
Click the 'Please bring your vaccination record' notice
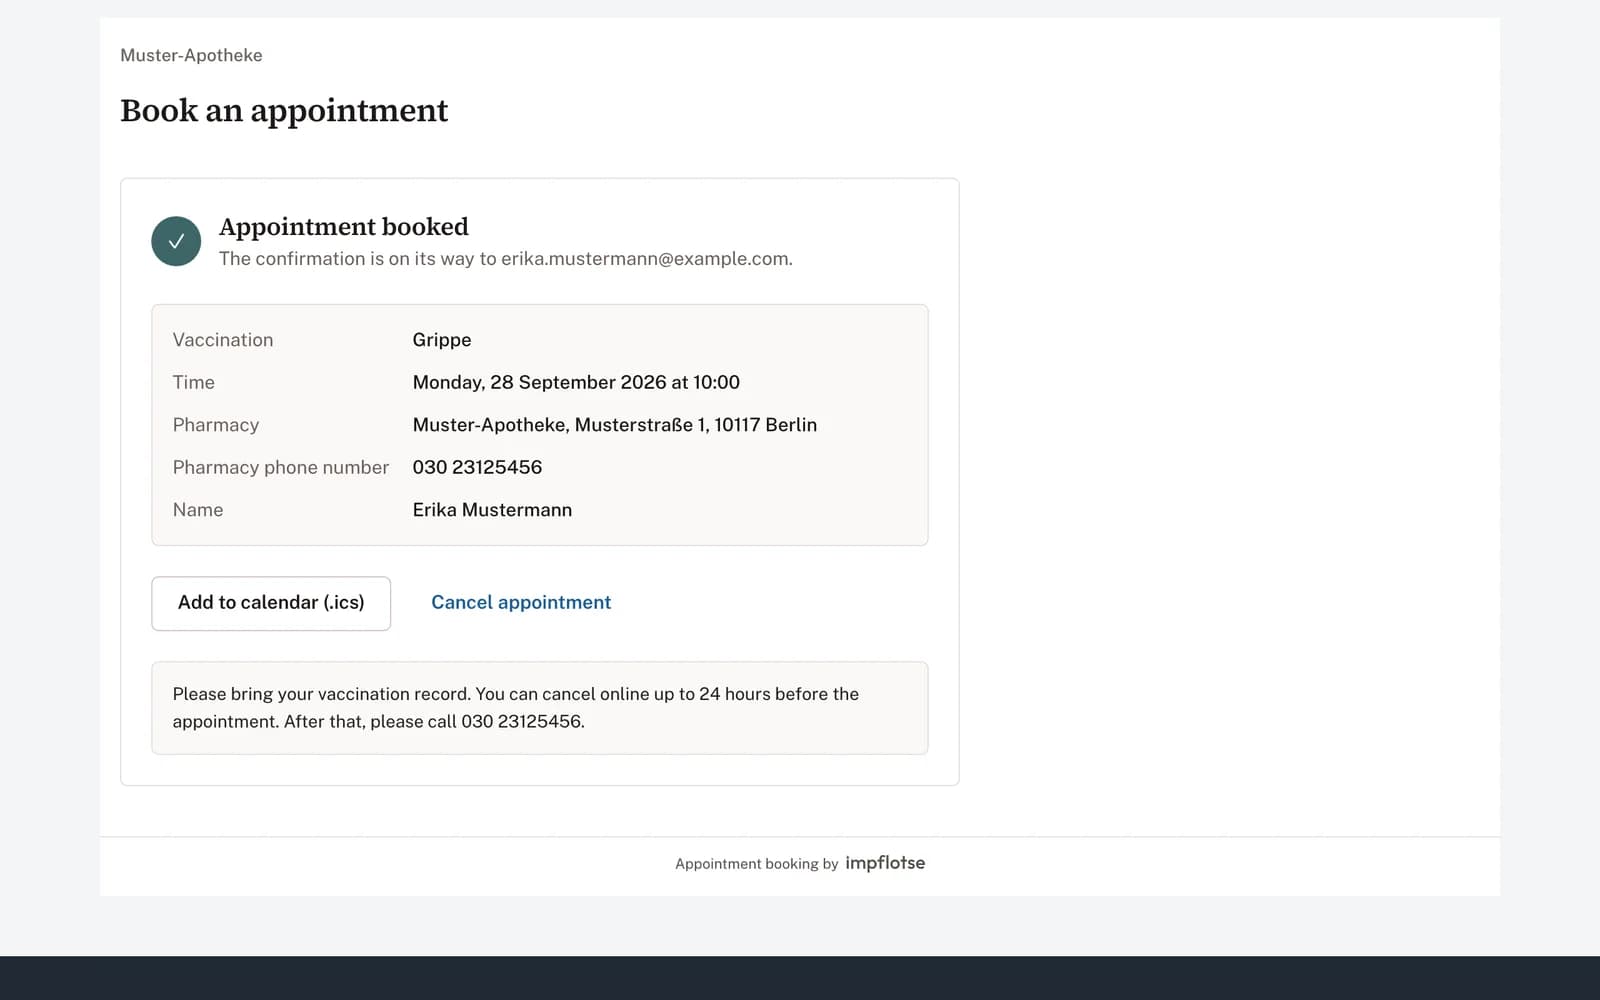point(540,708)
